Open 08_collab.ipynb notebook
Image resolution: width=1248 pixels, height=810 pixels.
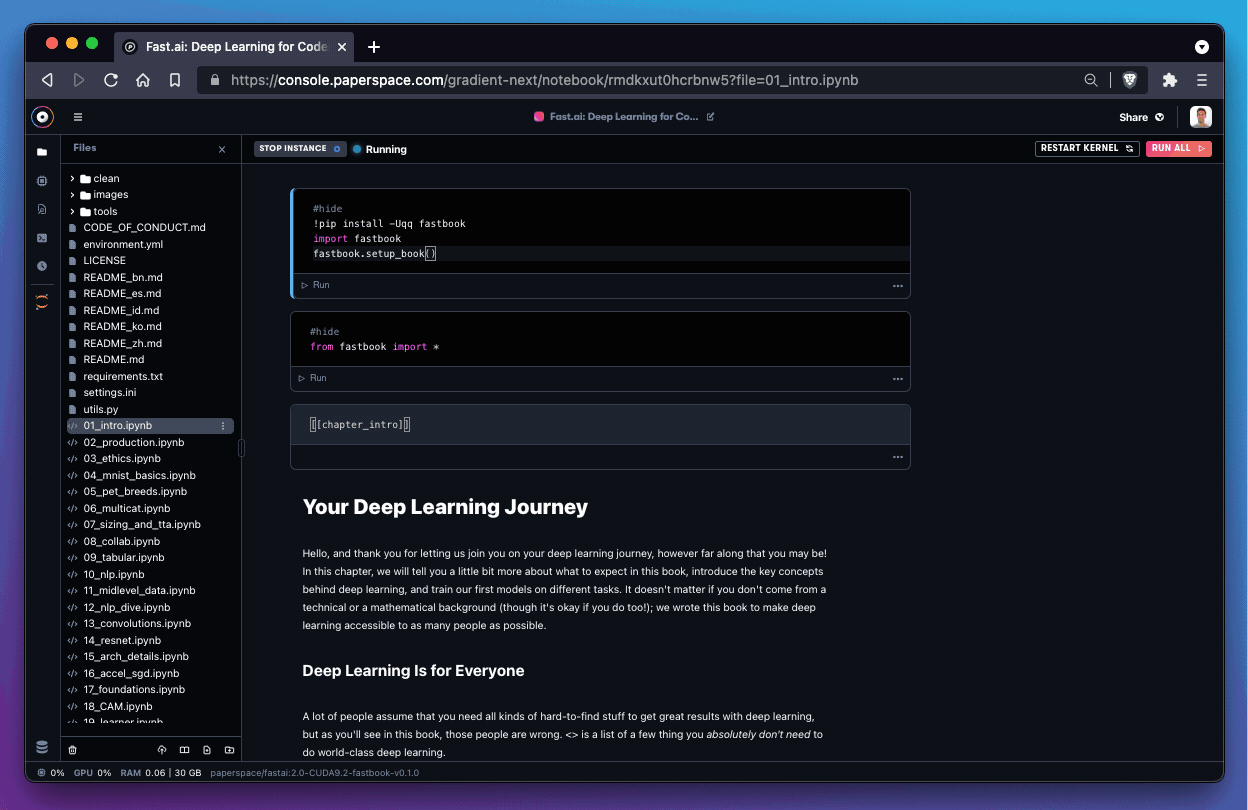coord(123,541)
